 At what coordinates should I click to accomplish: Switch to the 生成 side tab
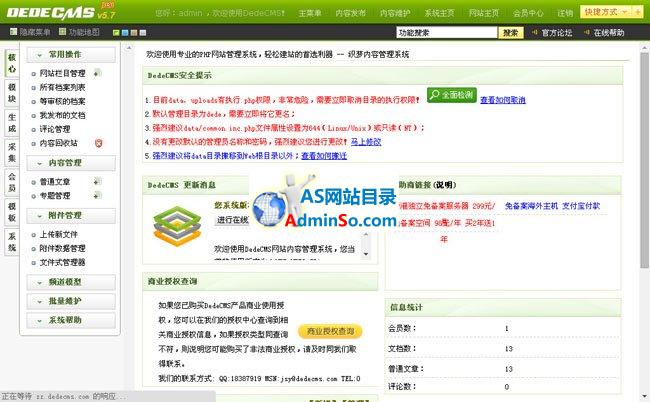click(x=12, y=123)
